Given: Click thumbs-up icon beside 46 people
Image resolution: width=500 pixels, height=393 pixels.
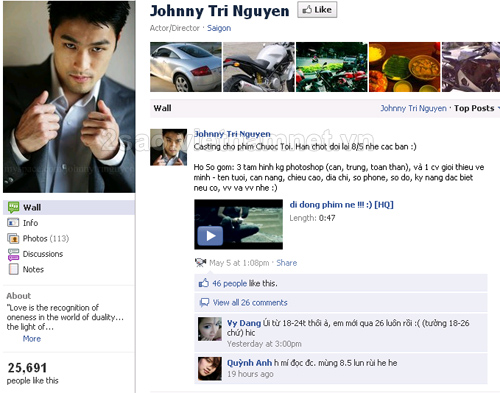Looking at the screenshot, I should (203, 283).
